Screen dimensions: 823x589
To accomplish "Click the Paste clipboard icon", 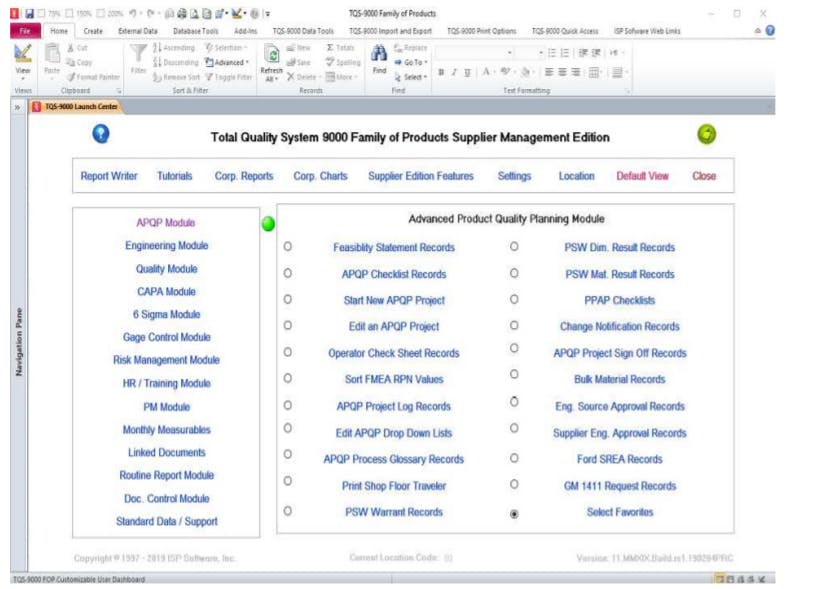I will coord(52,54).
